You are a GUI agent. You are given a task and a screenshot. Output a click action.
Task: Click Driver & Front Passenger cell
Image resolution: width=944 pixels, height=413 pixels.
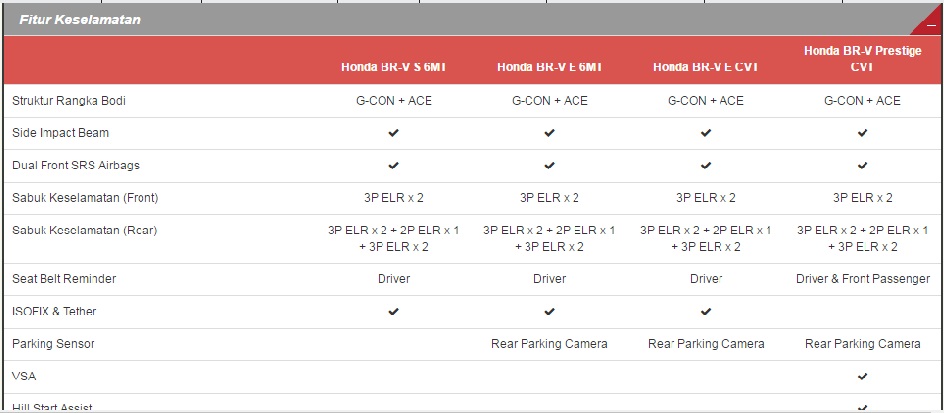click(863, 279)
